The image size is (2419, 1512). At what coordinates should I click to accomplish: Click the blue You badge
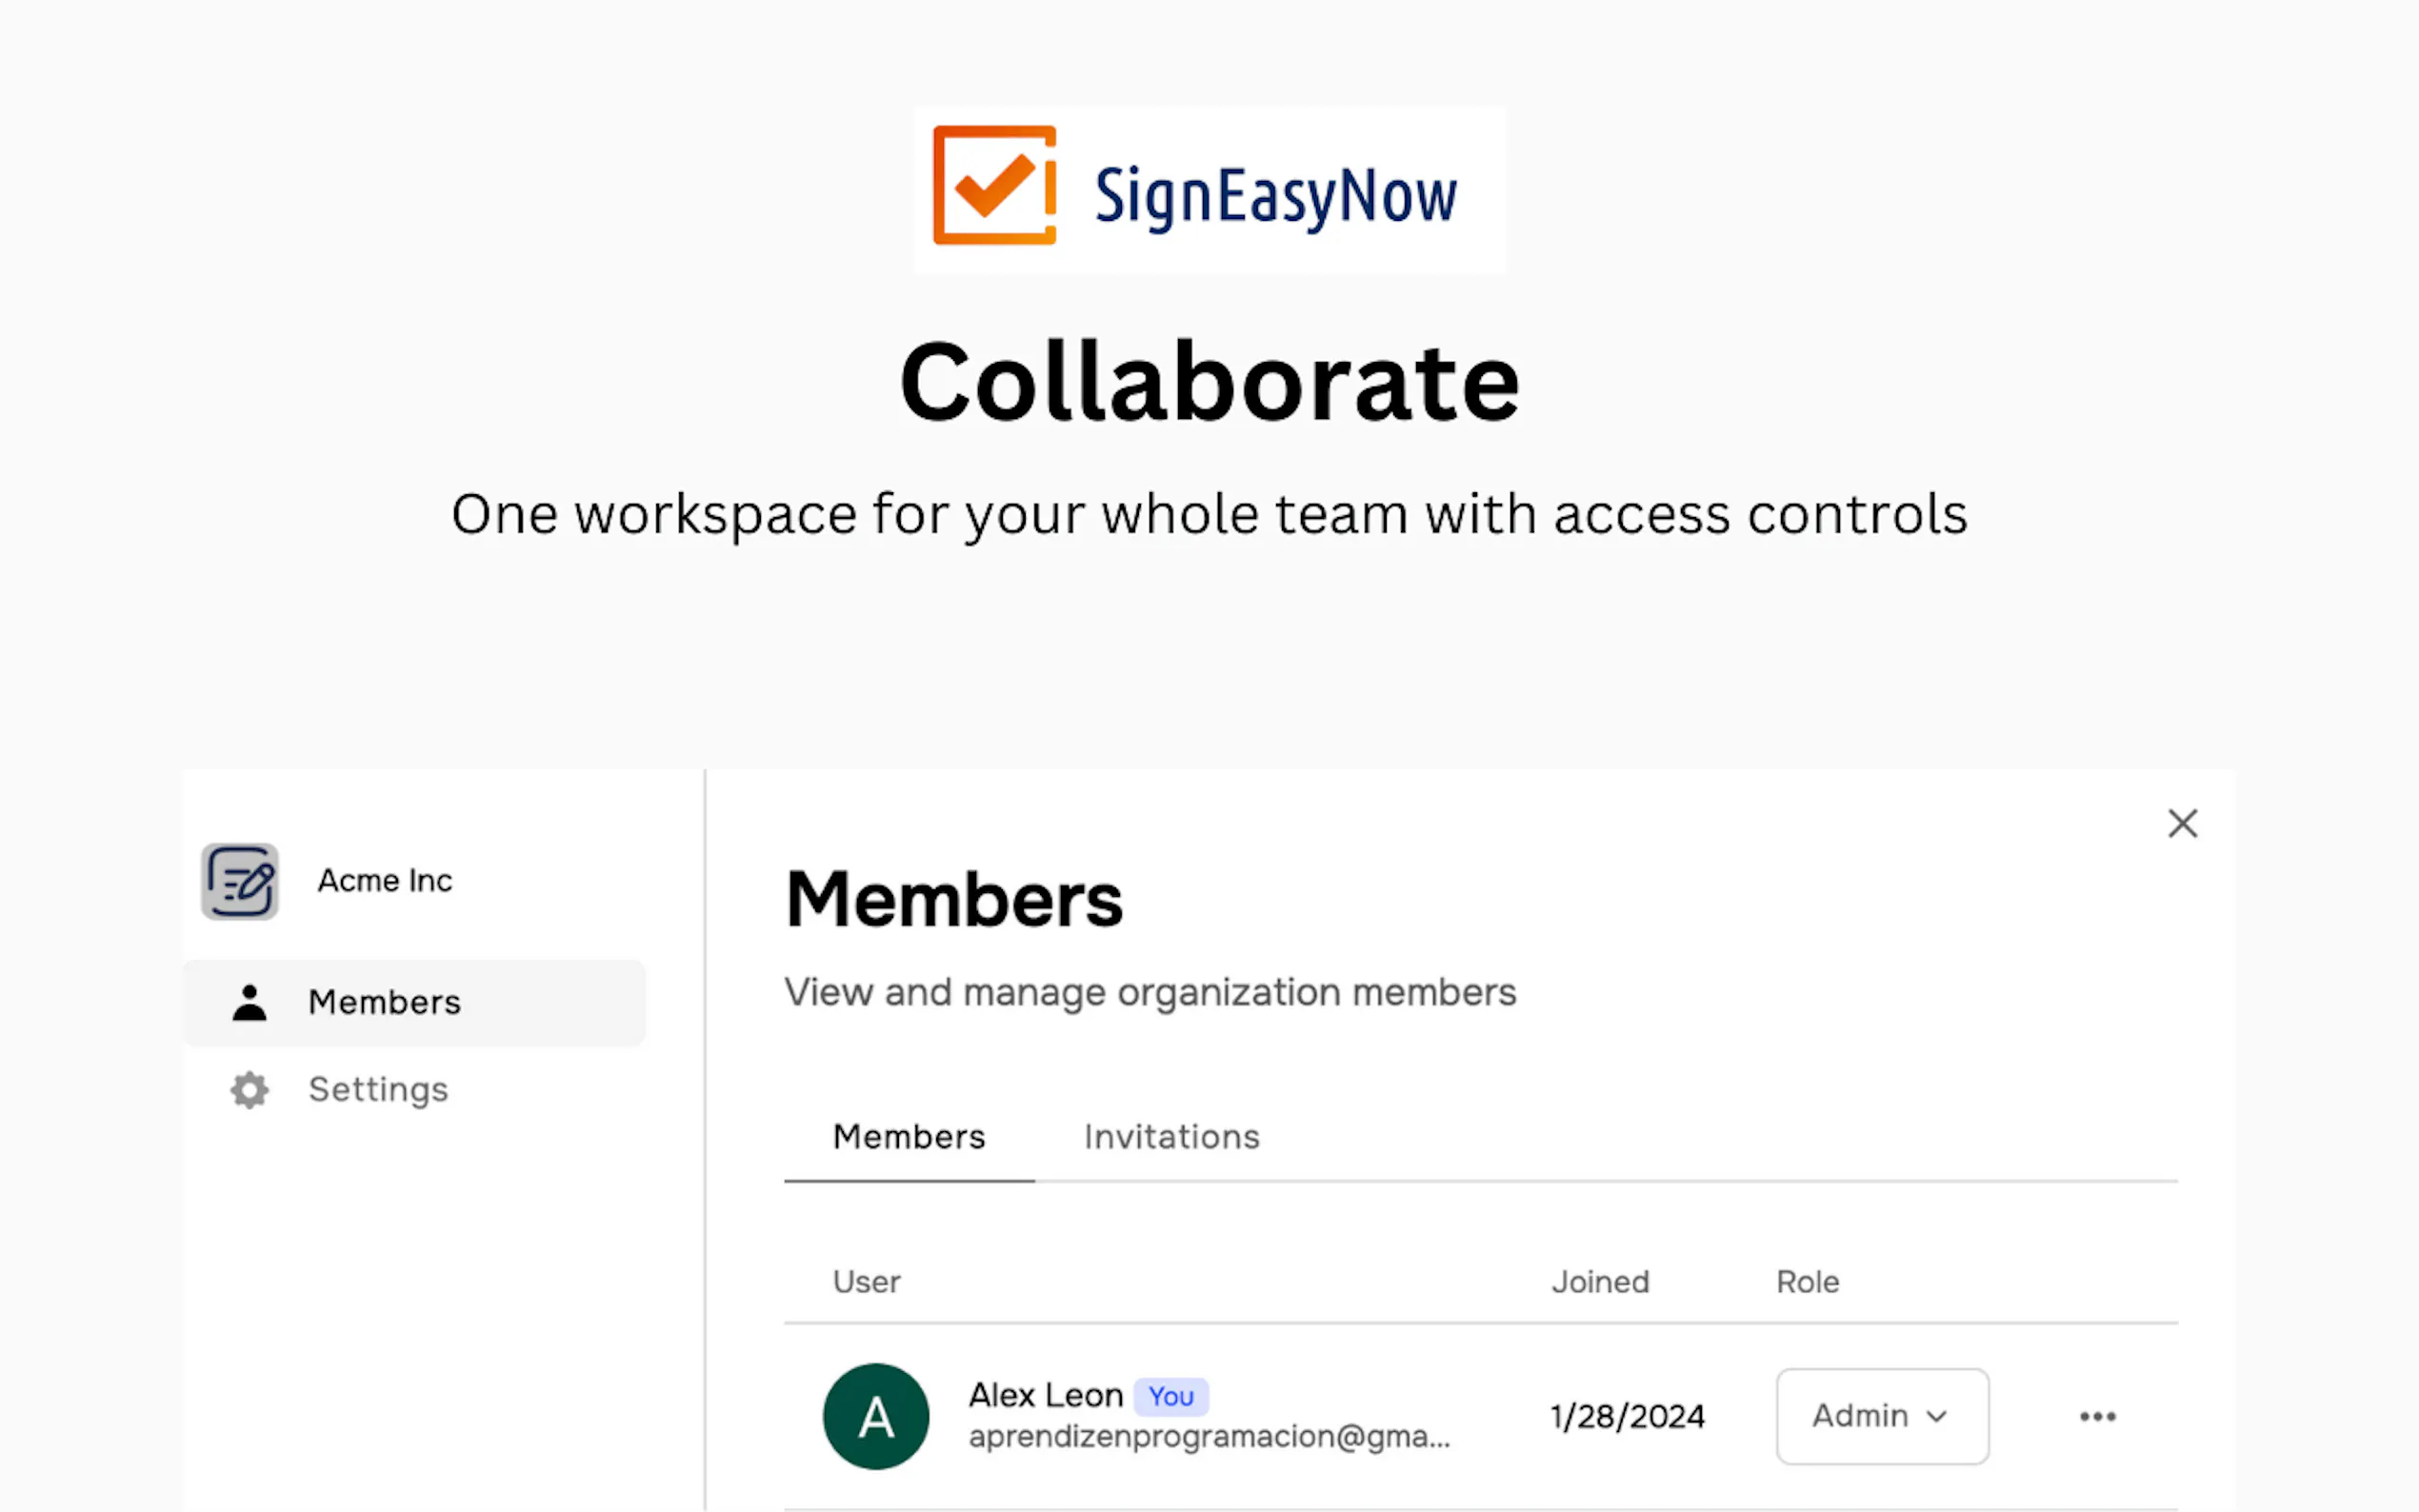tap(1170, 1397)
